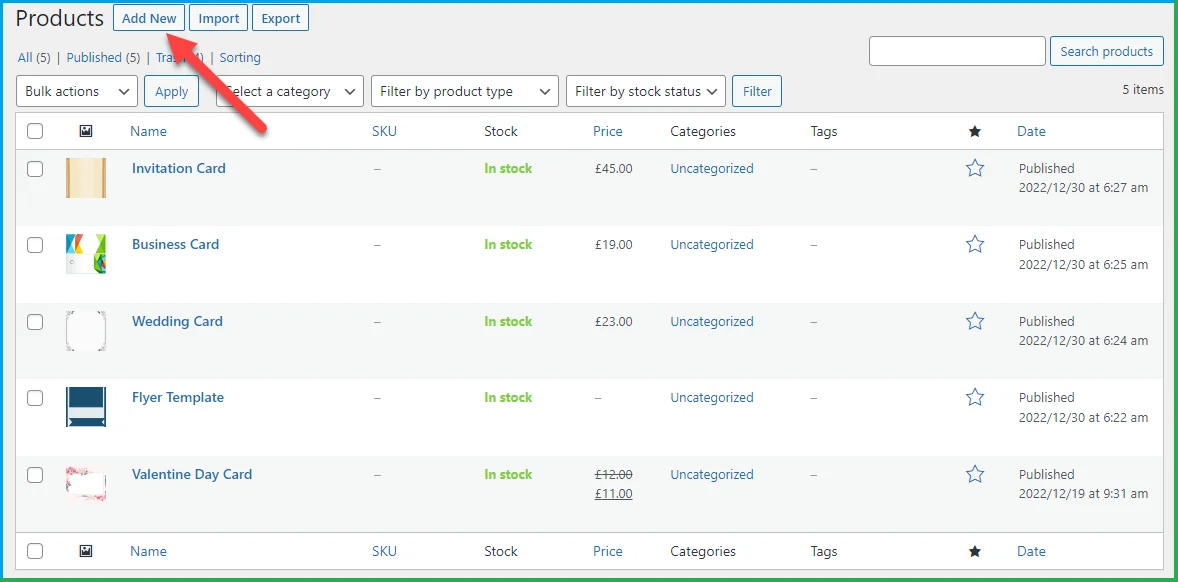Toggle featured star for Valentine Day Card
This screenshot has height=582, width=1178.
pyautogui.click(x=974, y=474)
